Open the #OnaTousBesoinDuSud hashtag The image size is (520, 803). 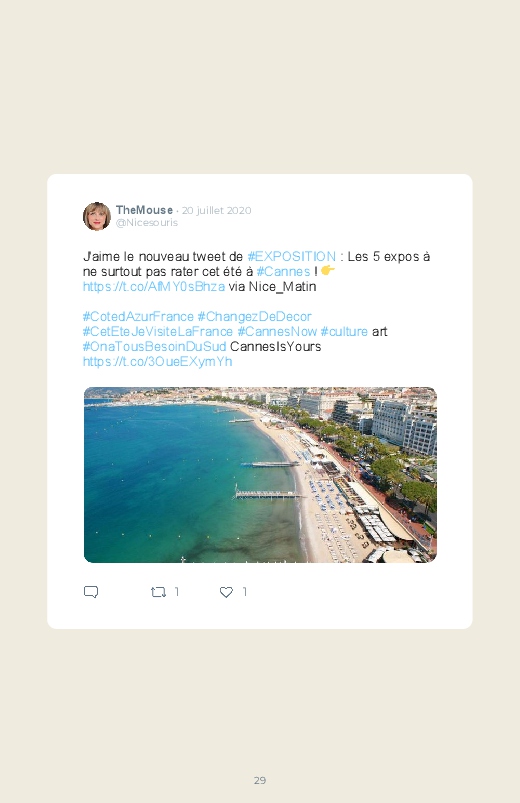point(154,347)
